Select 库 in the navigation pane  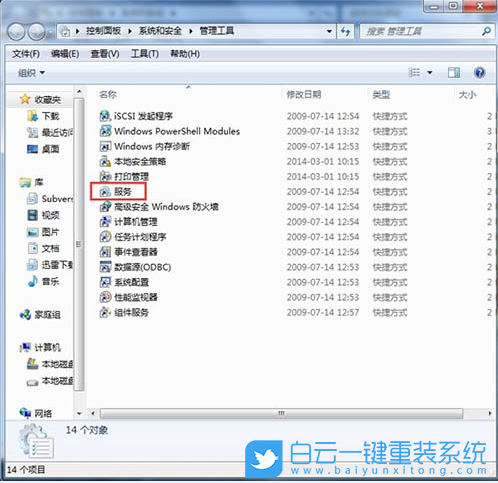click(x=32, y=182)
